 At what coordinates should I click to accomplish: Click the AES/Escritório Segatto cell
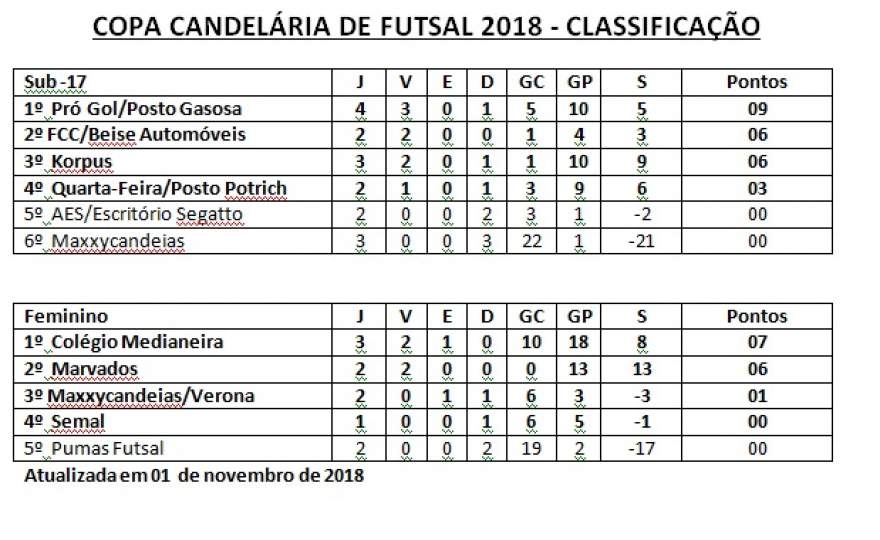click(x=173, y=215)
